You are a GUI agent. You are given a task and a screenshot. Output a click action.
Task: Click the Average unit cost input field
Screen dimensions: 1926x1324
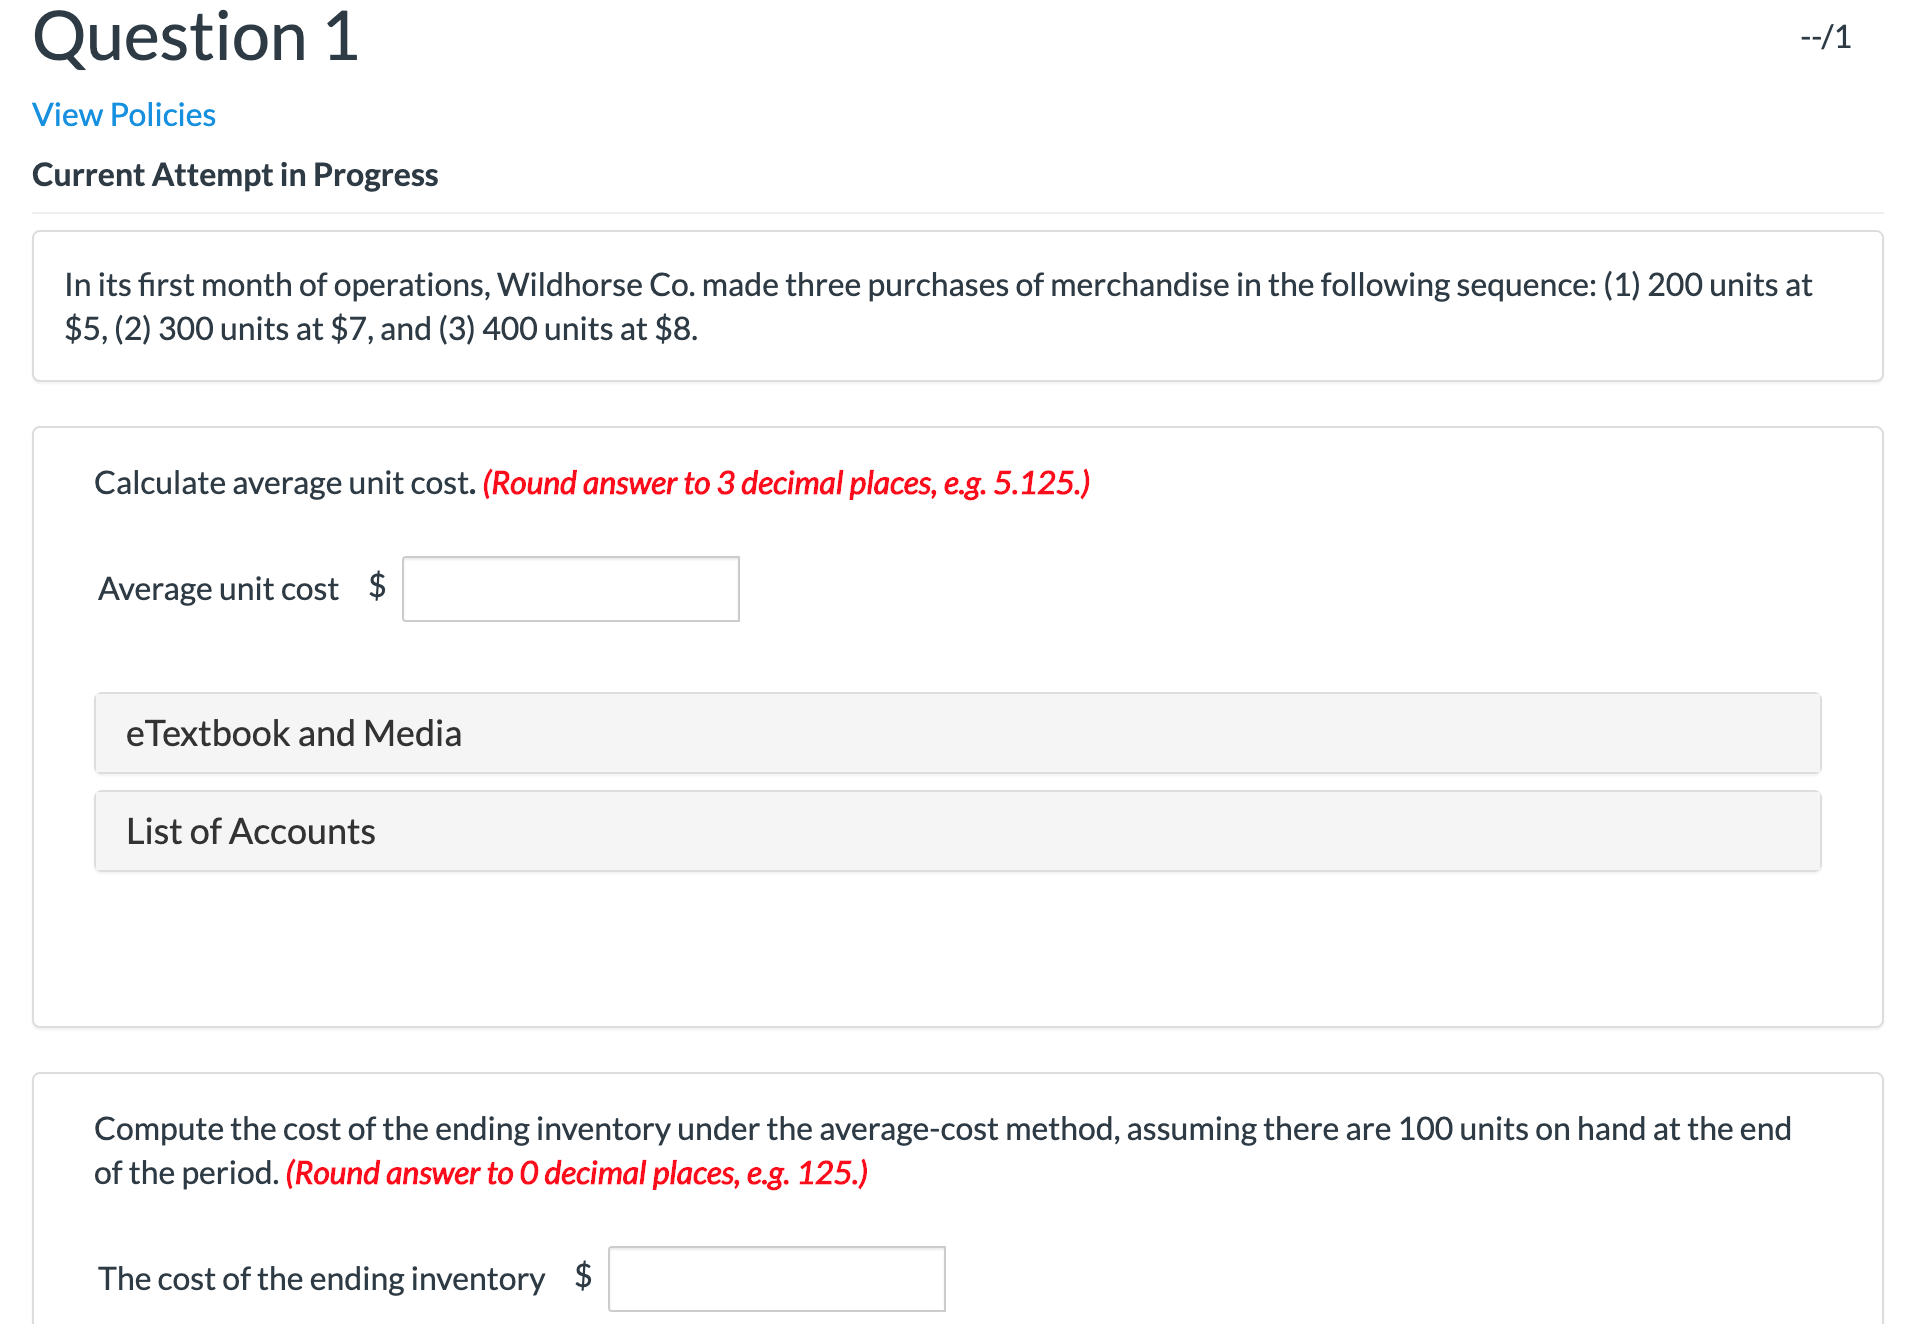point(570,588)
